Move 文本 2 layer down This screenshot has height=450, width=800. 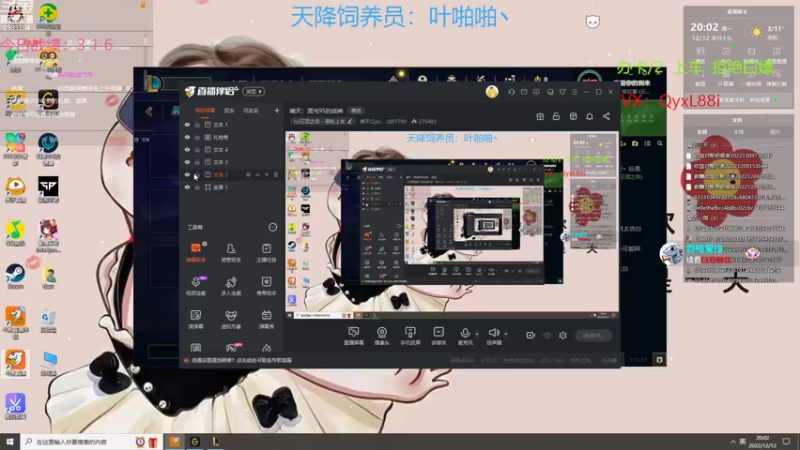click(x=267, y=174)
